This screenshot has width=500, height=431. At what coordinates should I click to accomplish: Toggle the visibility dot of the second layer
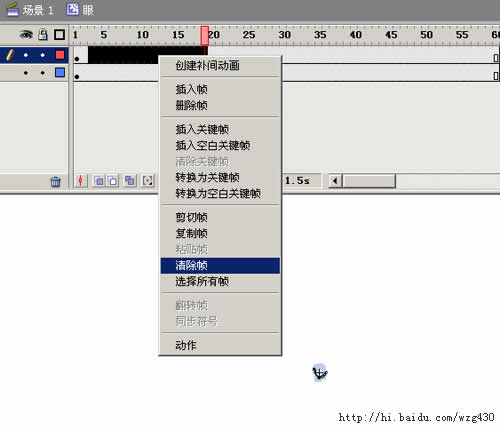(26, 73)
